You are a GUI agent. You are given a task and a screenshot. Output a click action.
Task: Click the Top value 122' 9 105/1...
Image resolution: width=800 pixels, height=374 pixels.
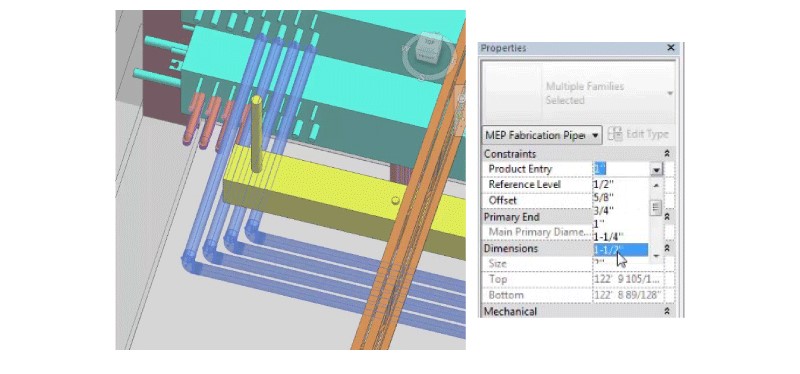pos(627,280)
